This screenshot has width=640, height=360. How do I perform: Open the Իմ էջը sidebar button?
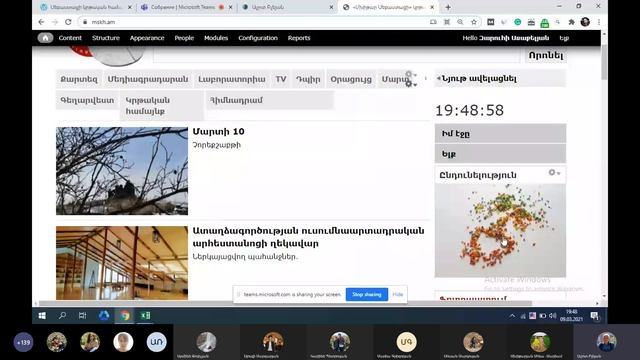coord(500,133)
